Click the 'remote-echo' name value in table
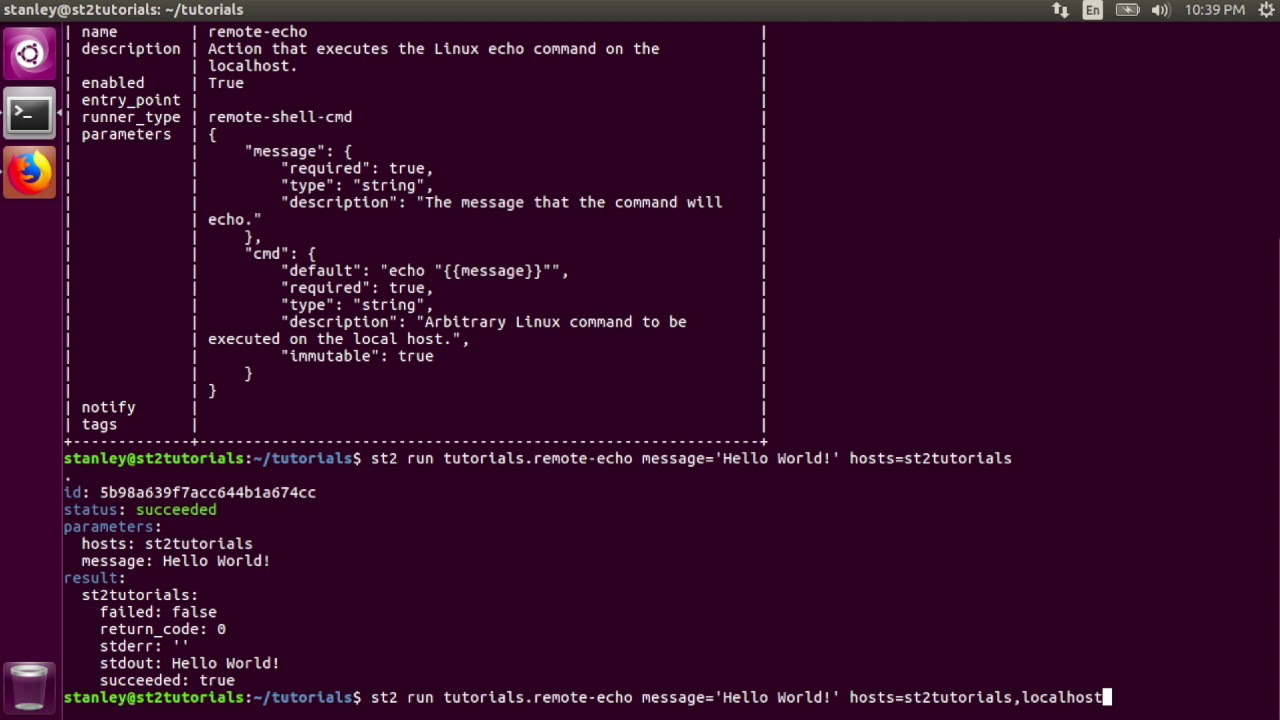This screenshot has height=720, width=1280. pos(257,32)
